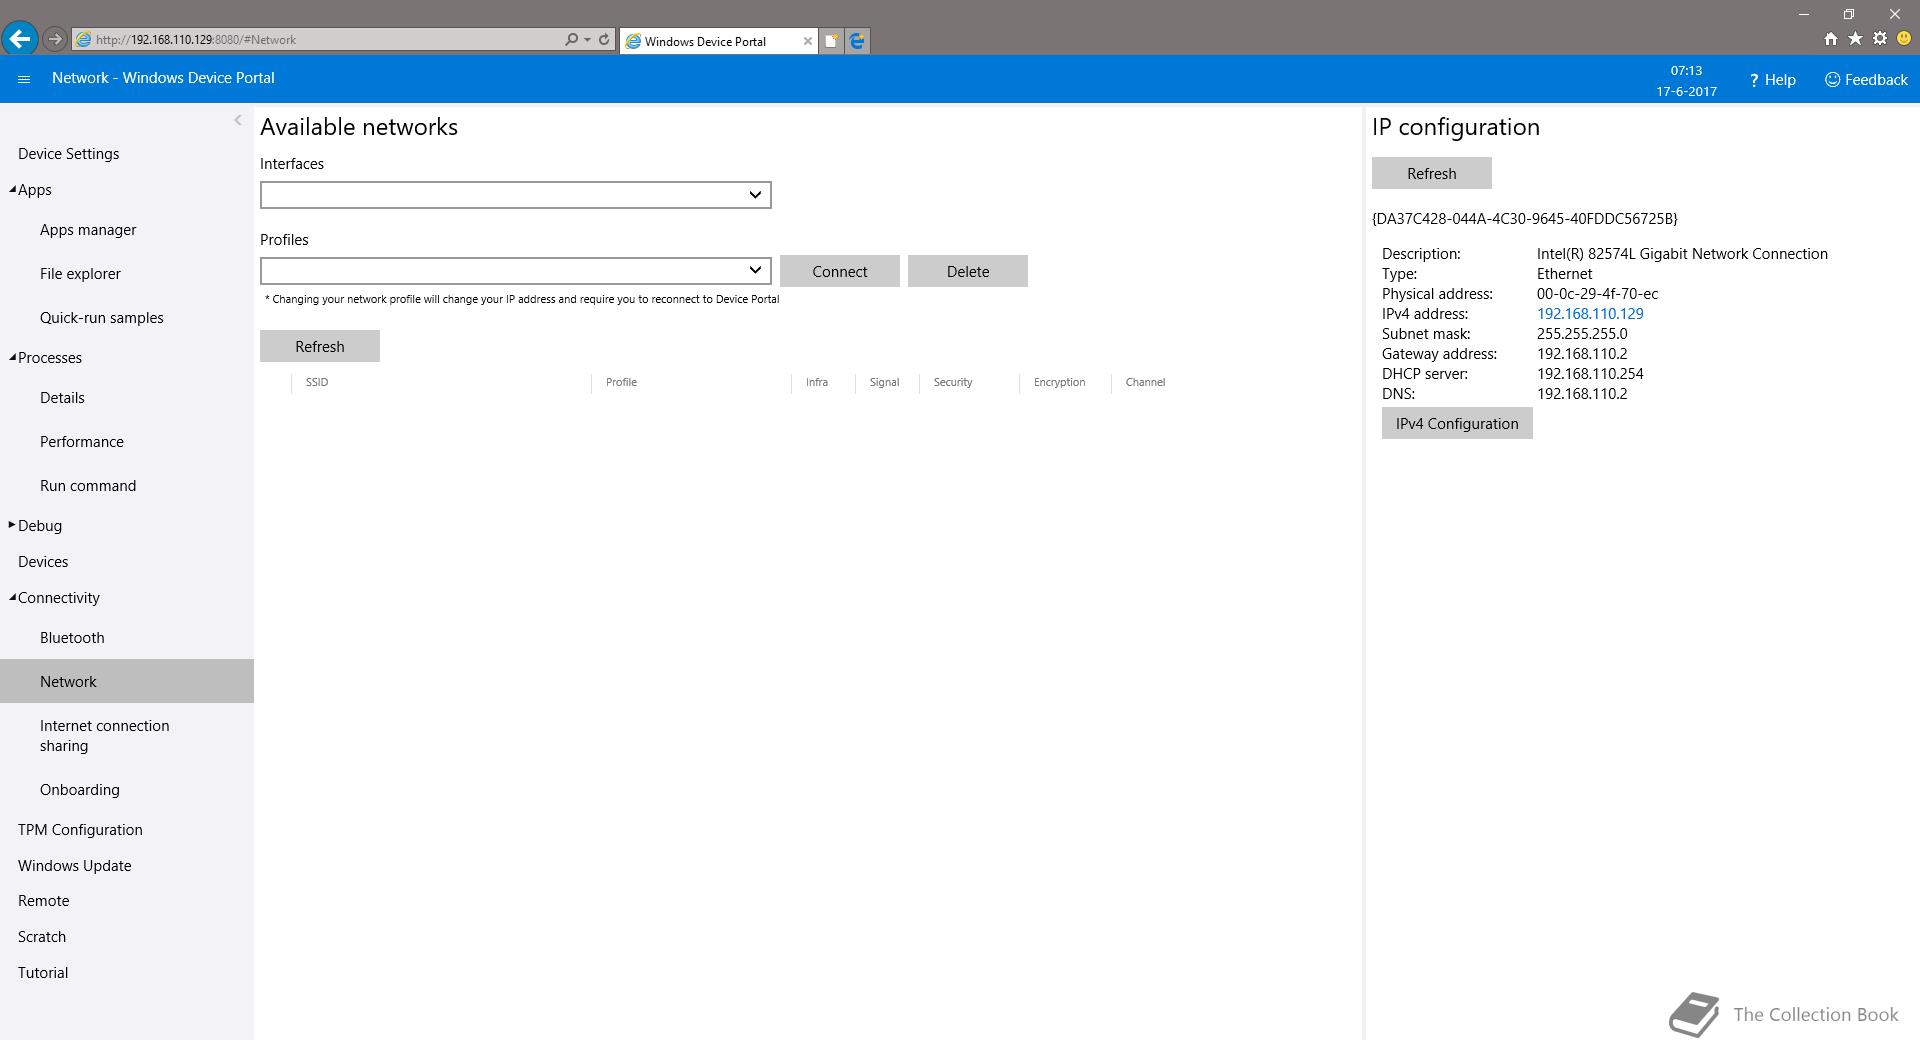Refresh the available networks list

pos(320,346)
